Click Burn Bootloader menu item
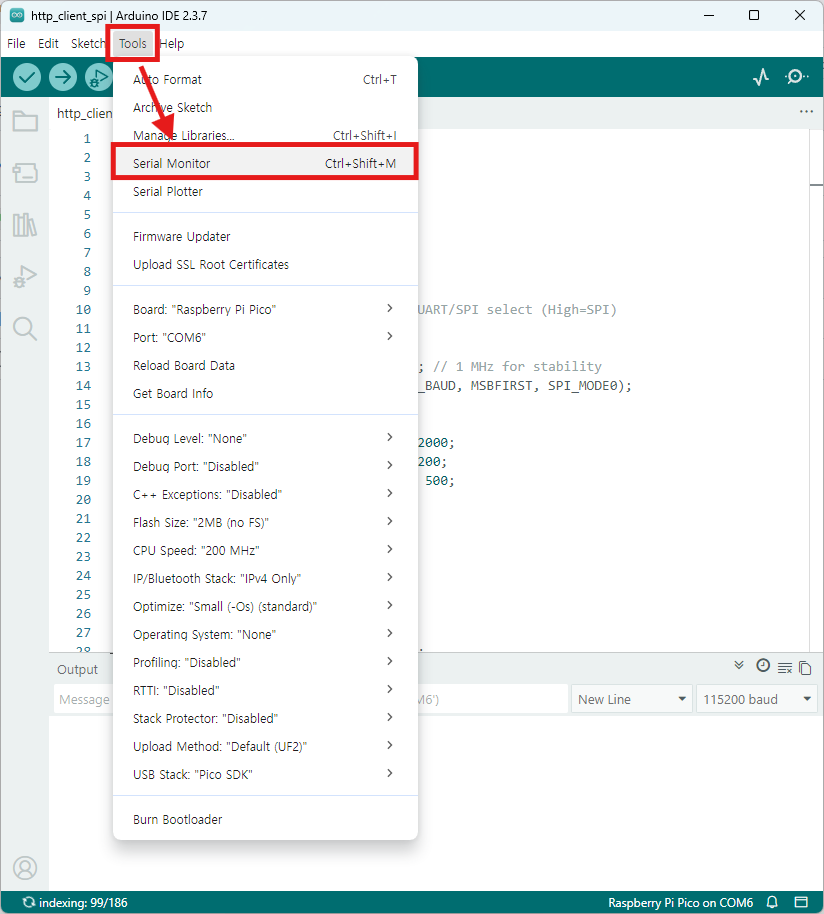Viewport: 824px width, 914px height. click(178, 819)
